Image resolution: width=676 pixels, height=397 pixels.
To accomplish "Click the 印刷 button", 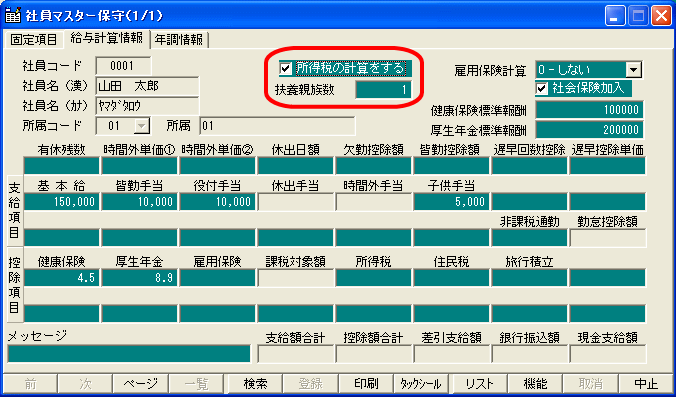I will [x=366, y=383].
